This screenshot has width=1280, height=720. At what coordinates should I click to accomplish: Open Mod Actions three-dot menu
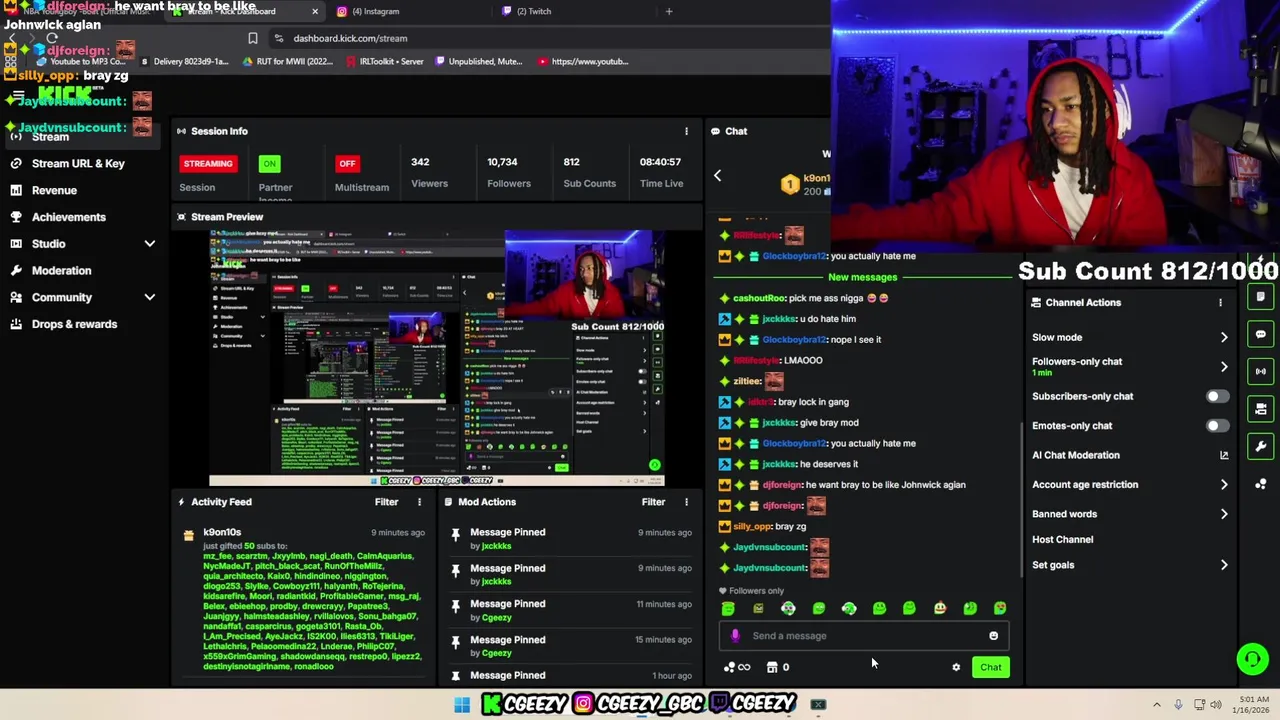686,502
